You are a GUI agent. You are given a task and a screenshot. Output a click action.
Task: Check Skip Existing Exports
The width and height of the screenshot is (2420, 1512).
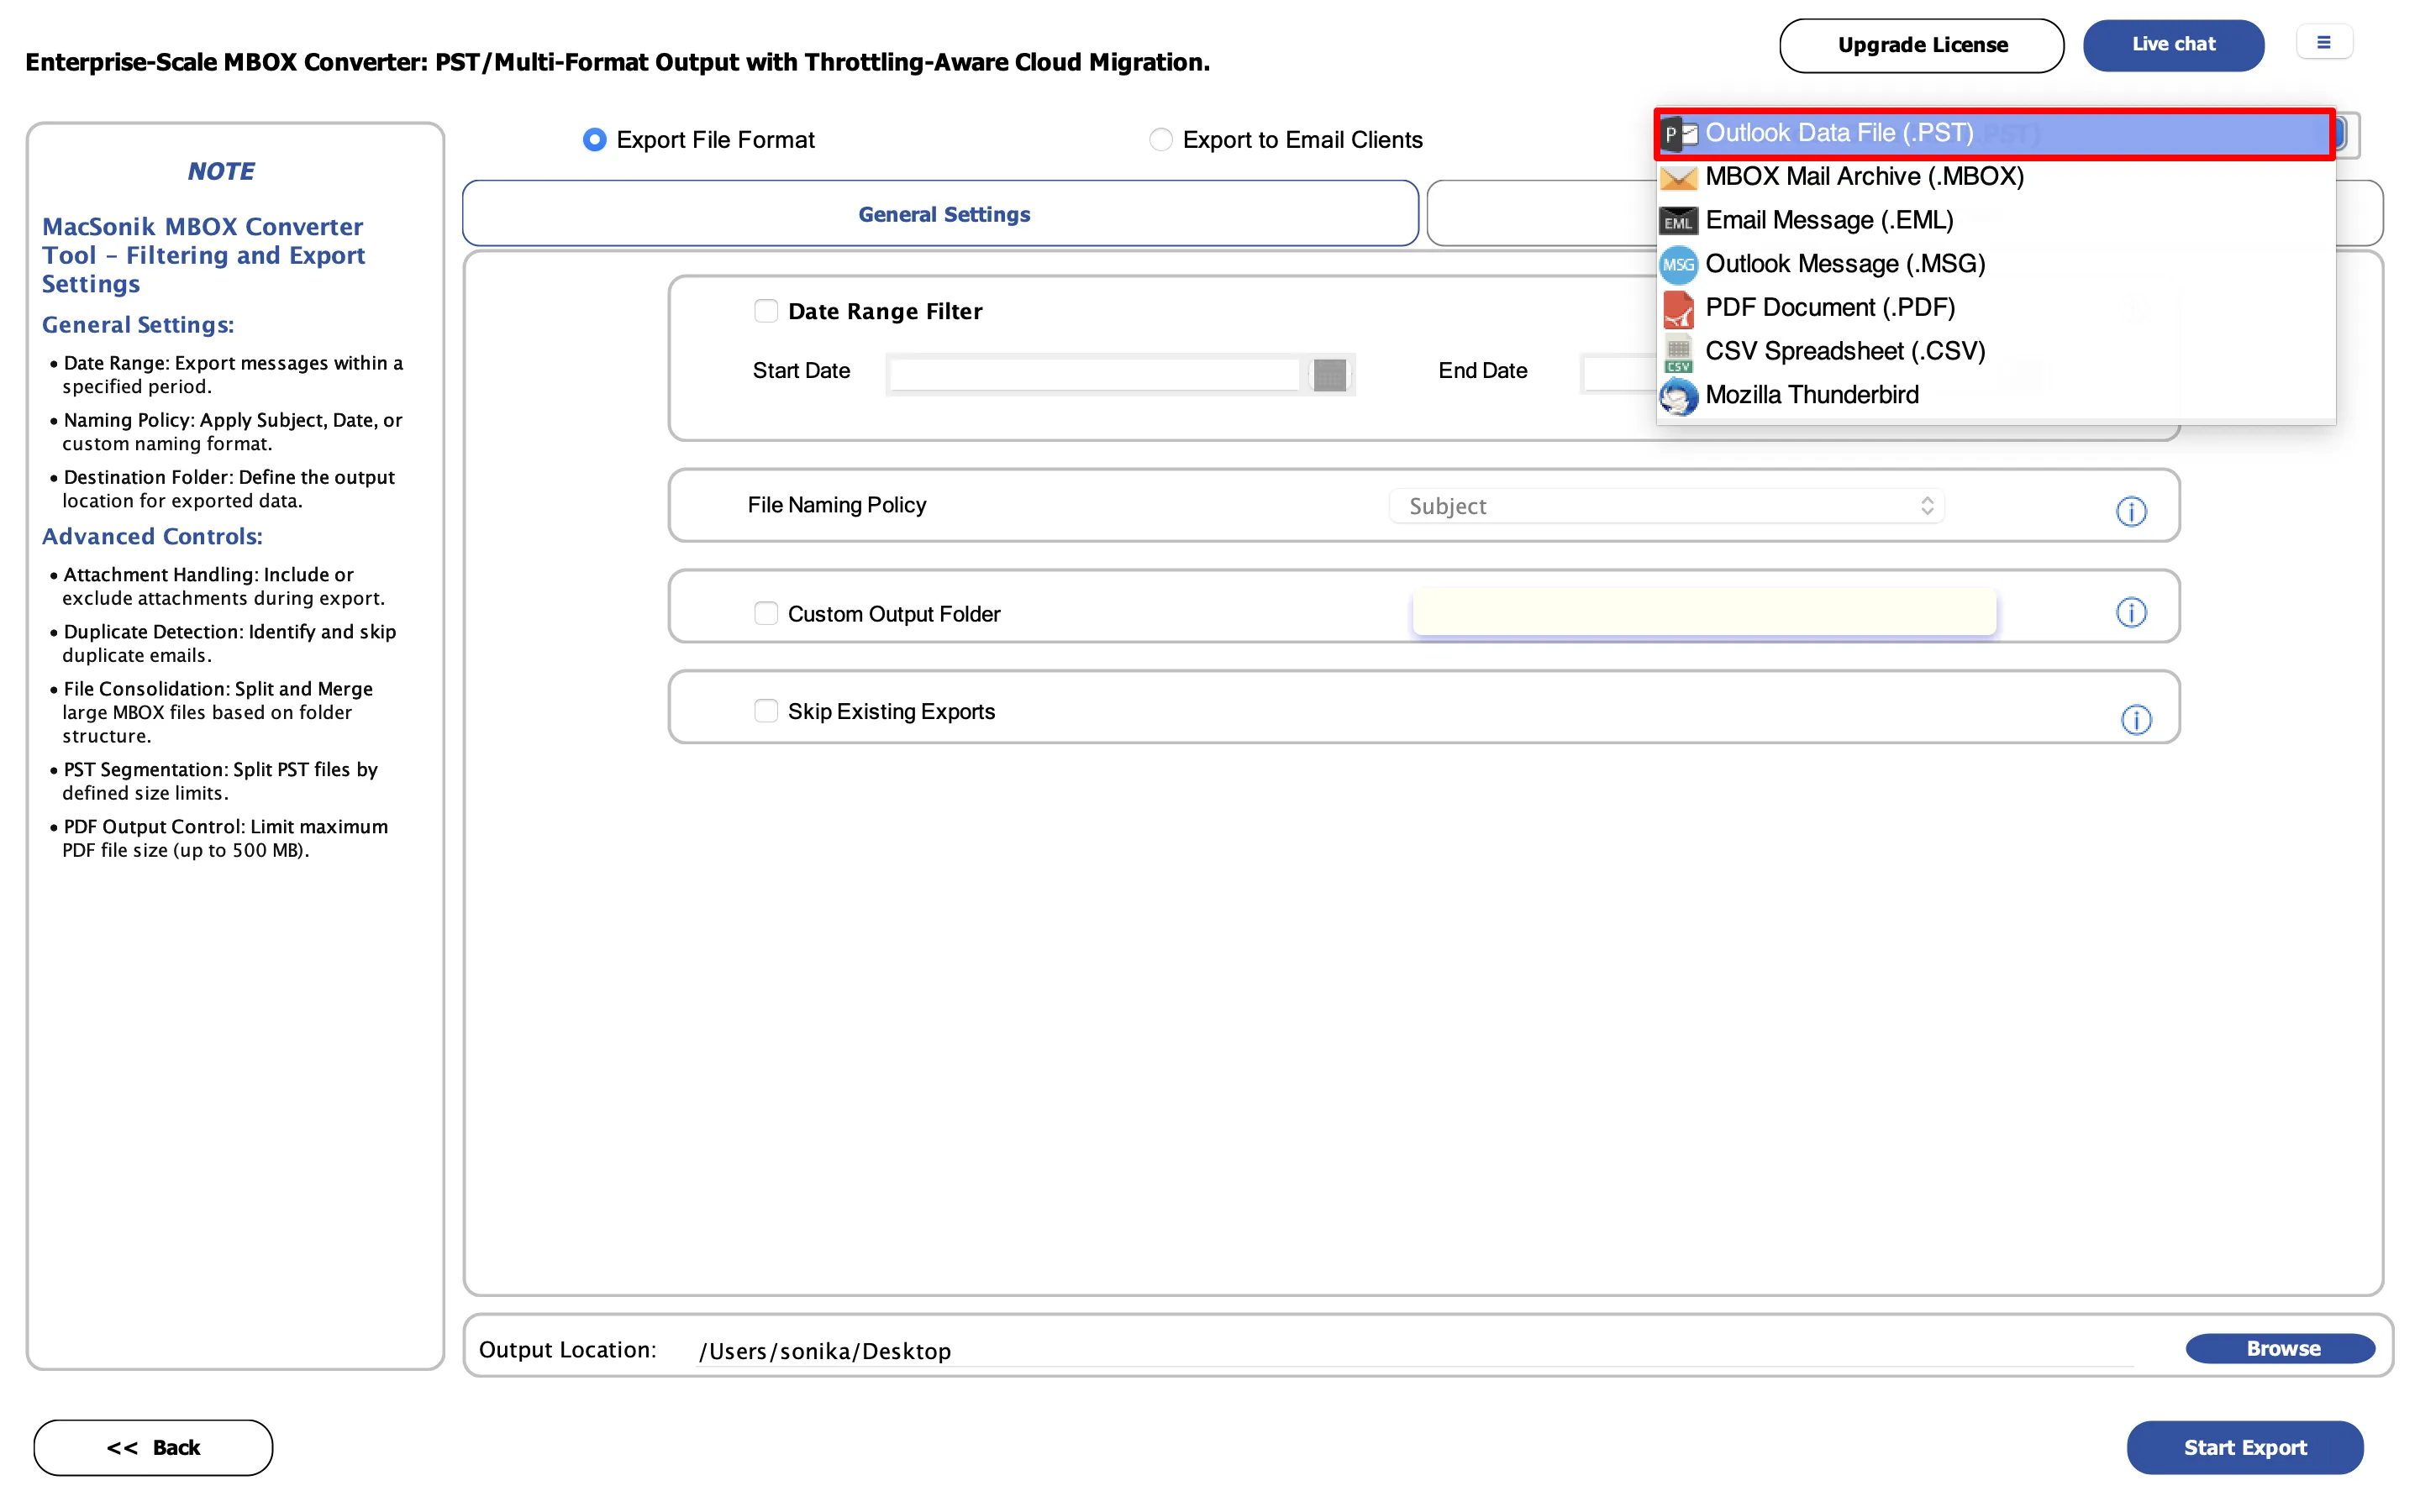click(766, 711)
